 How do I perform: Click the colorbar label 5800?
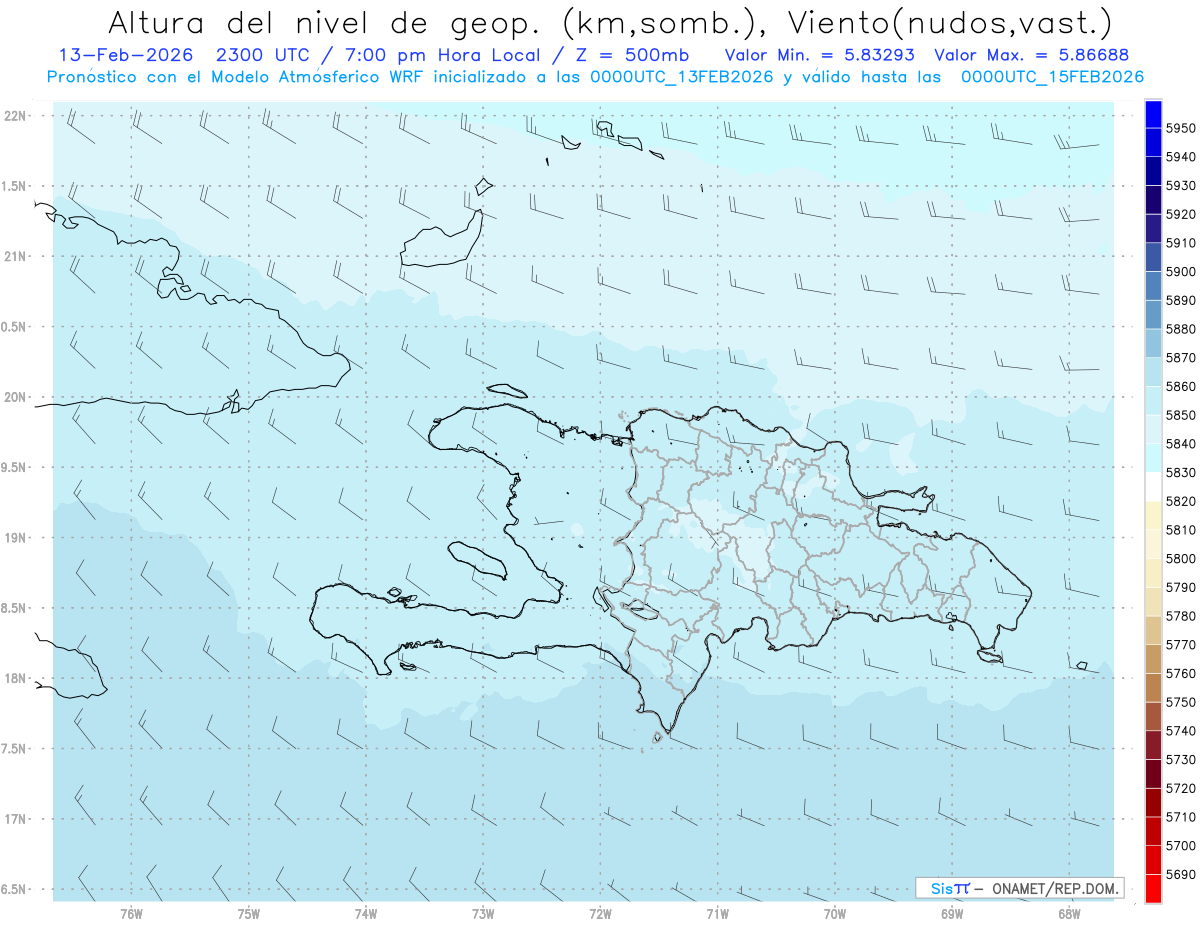tap(1181, 559)
